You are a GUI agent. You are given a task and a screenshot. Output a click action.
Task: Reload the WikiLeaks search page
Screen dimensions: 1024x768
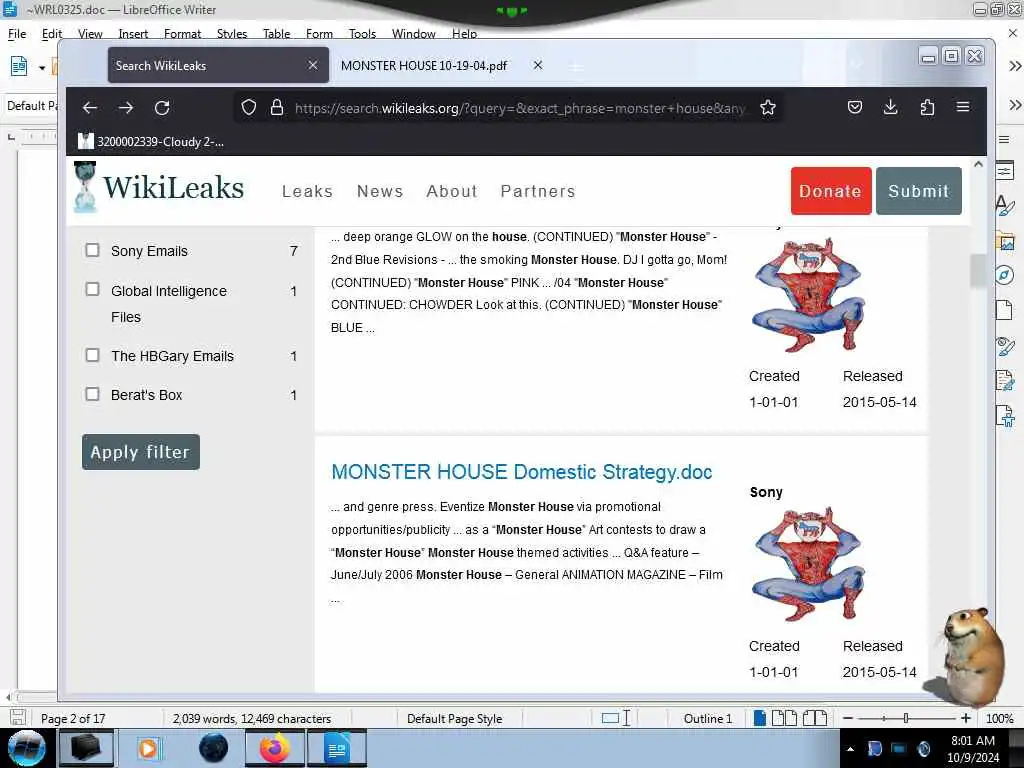[x=162, y=108]
